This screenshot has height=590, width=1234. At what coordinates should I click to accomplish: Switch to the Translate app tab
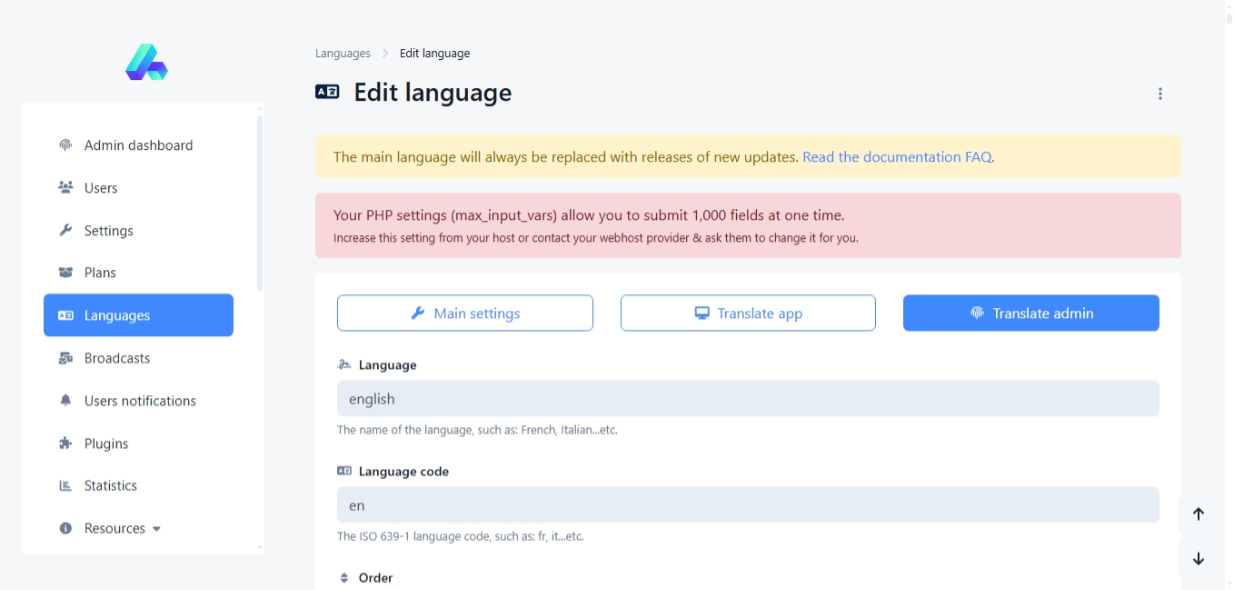tap(748, 313)
